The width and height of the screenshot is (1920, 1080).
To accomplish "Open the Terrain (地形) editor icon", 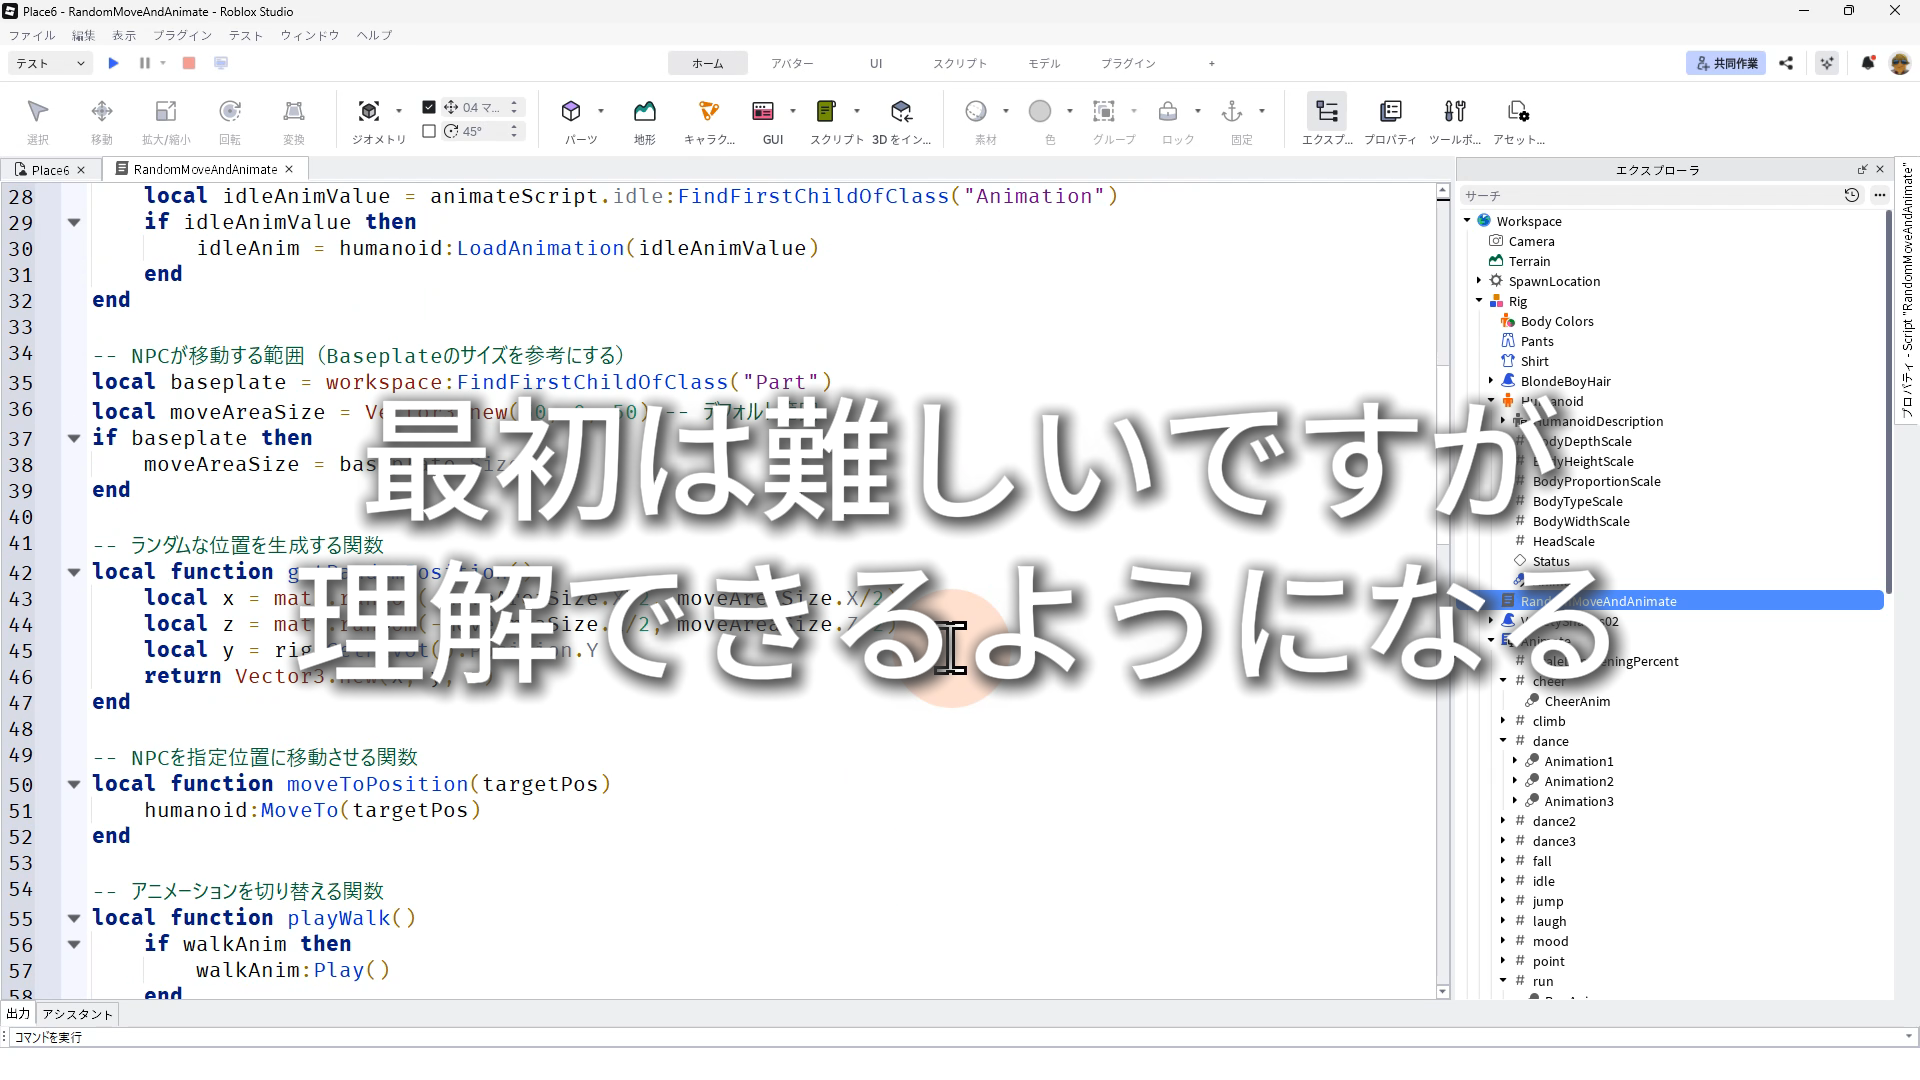I will (x=645, y=111).
